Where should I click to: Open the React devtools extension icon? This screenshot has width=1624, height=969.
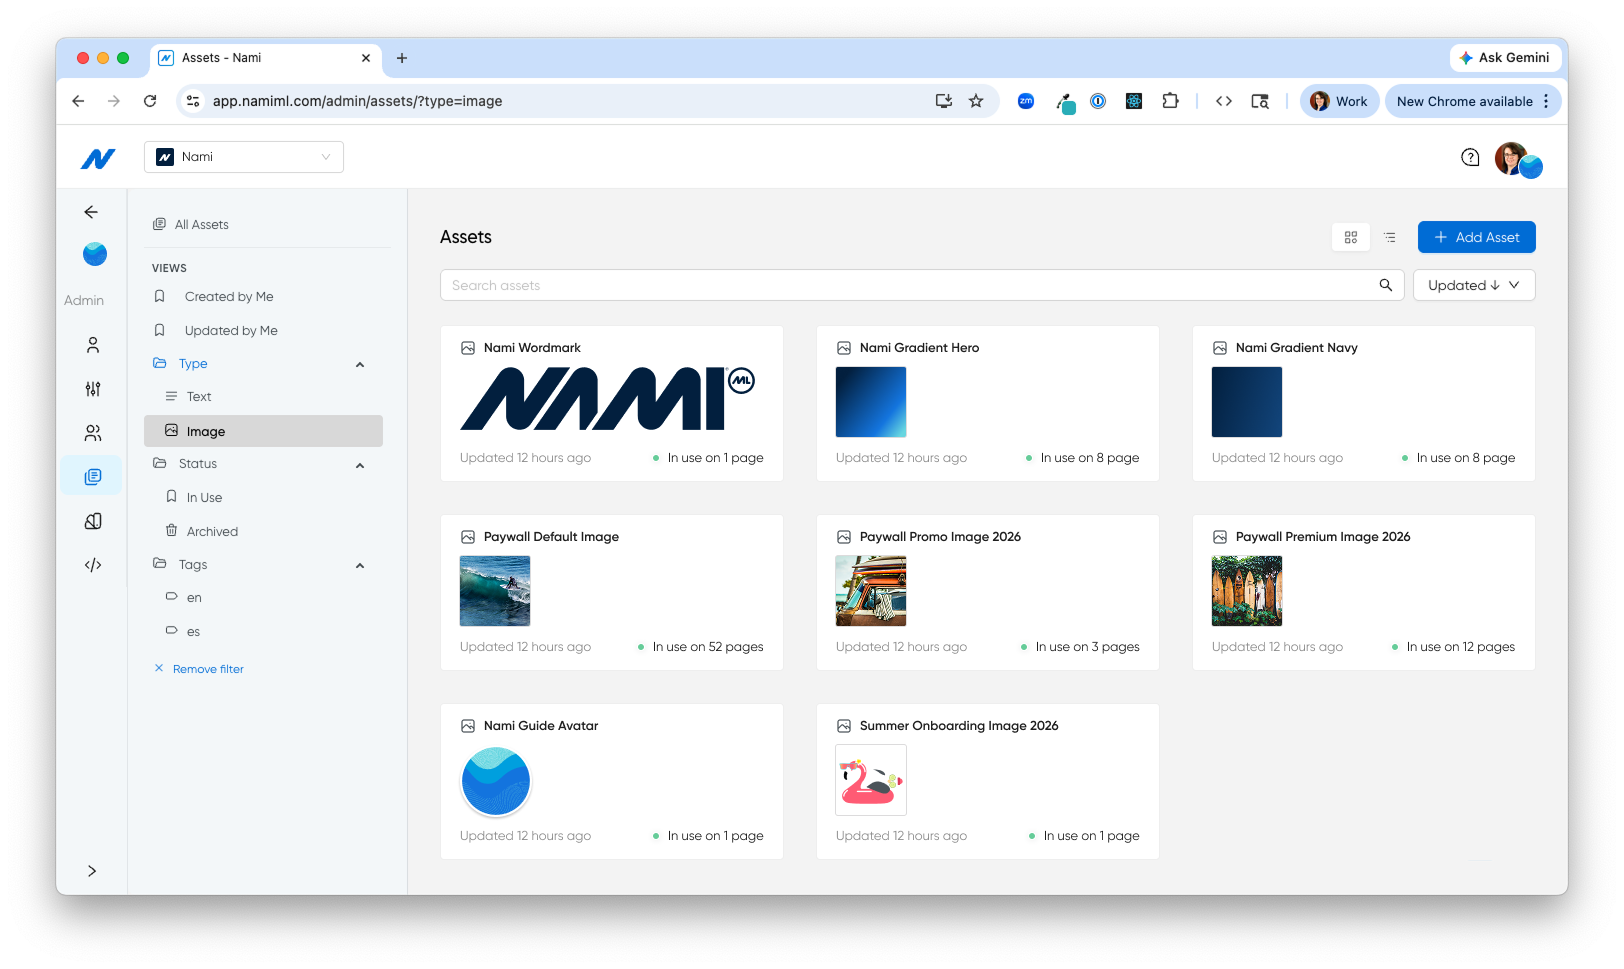pos(1134,101)
